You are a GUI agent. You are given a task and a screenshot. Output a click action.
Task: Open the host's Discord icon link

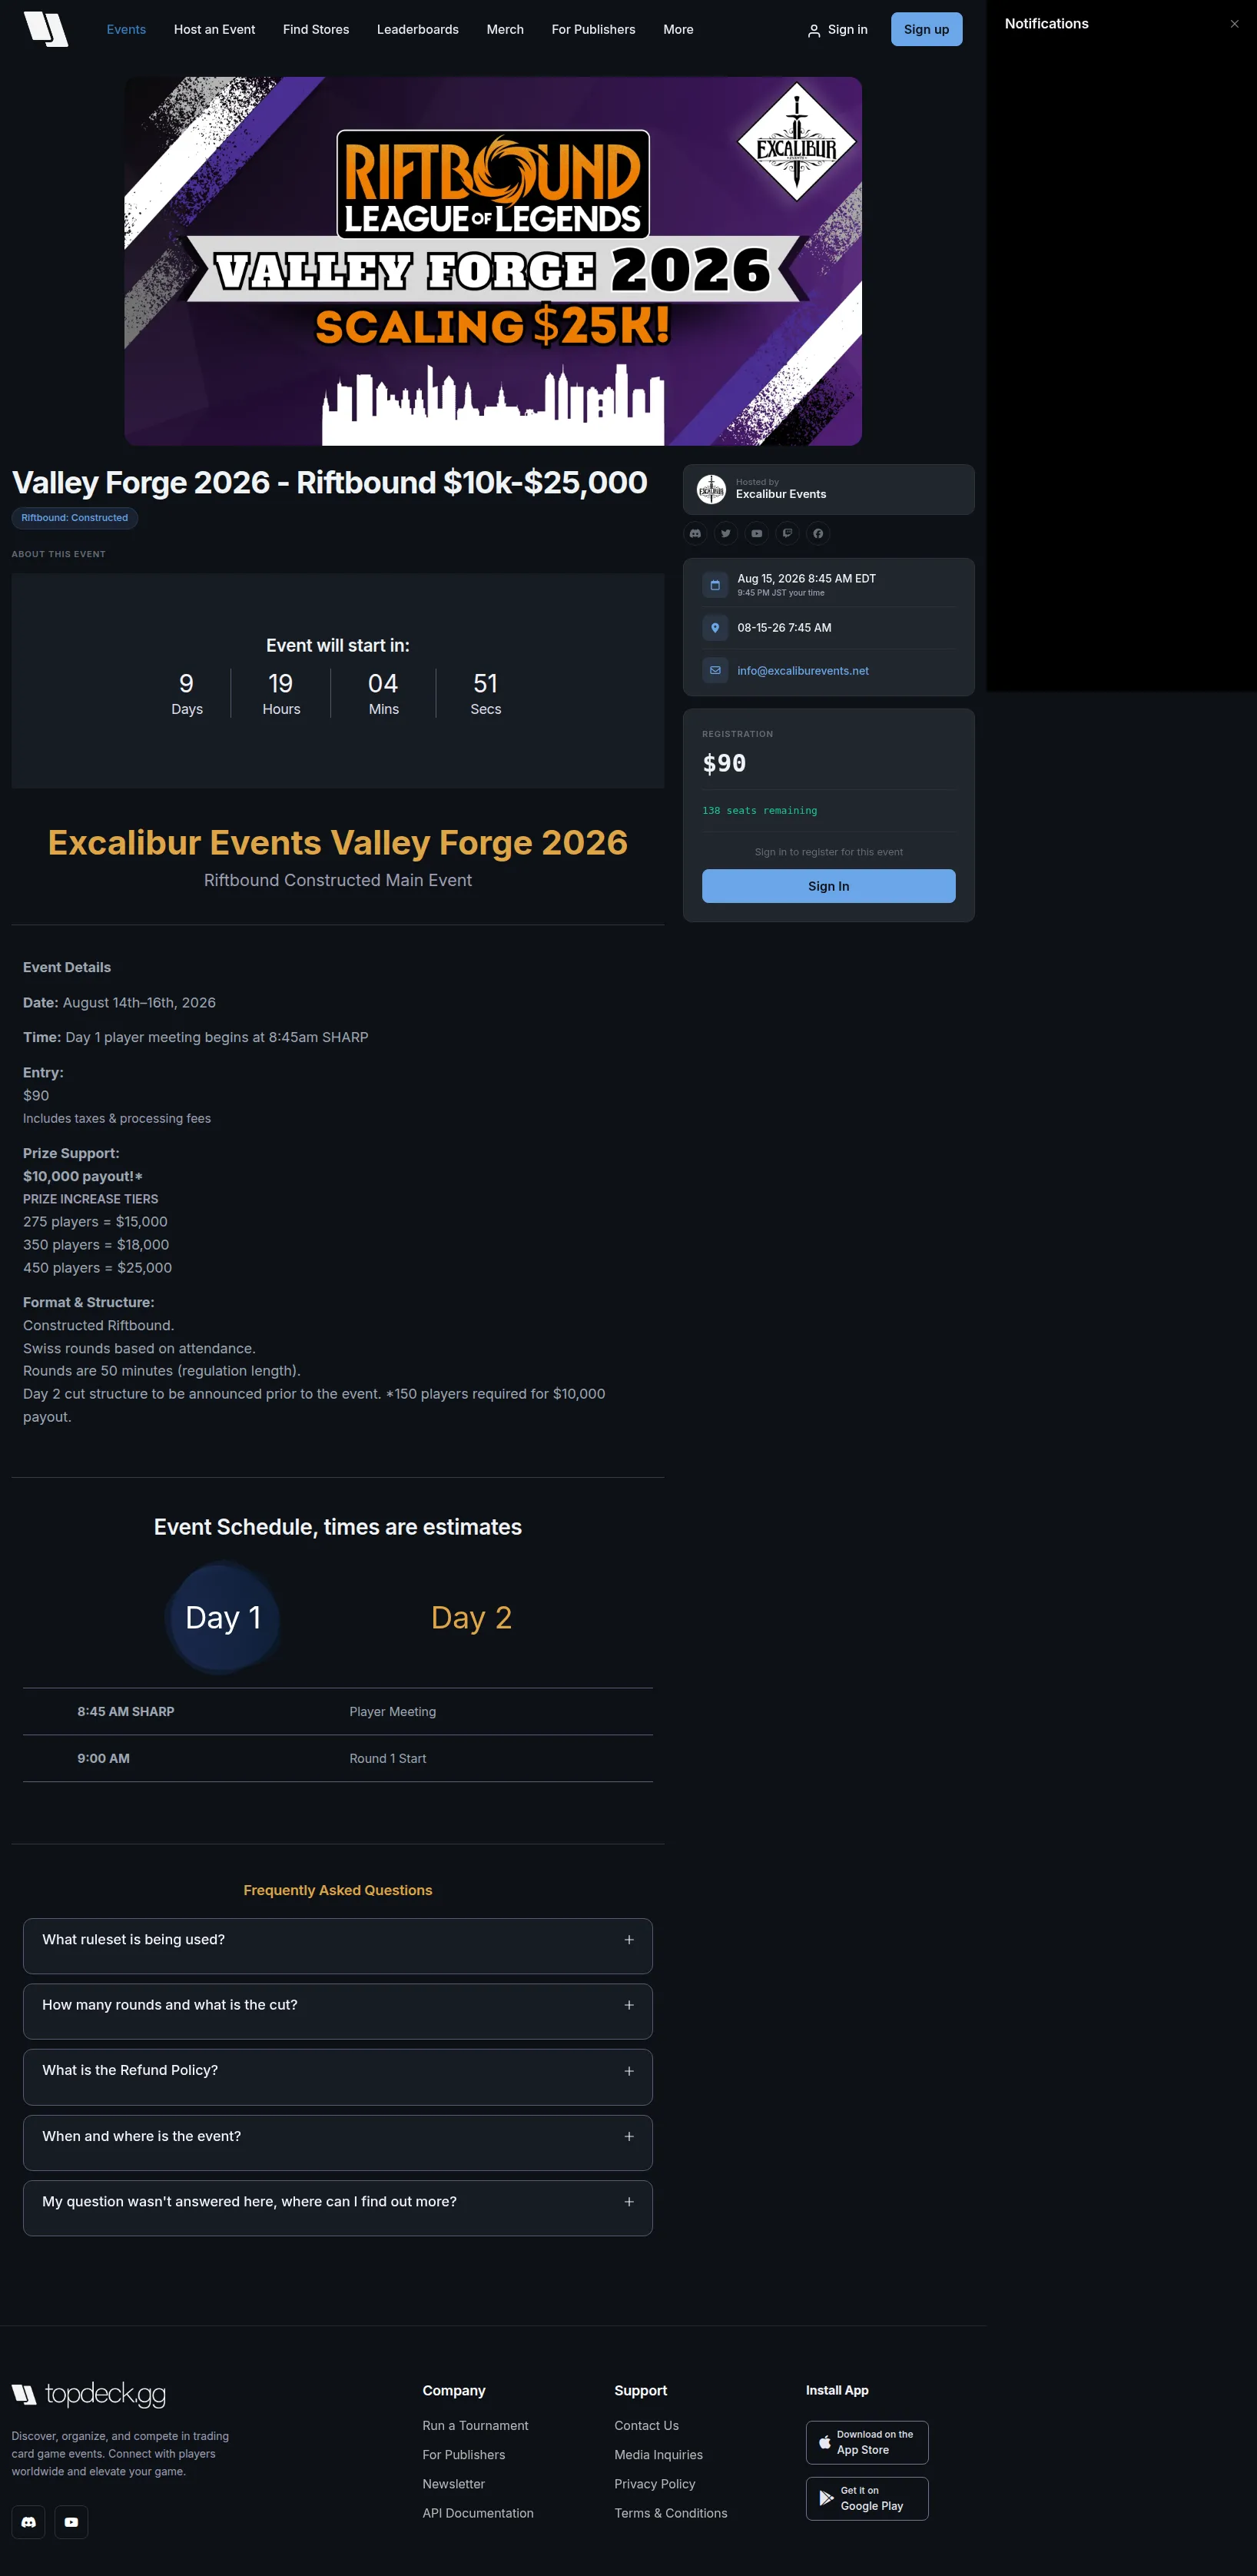(695, 533)
